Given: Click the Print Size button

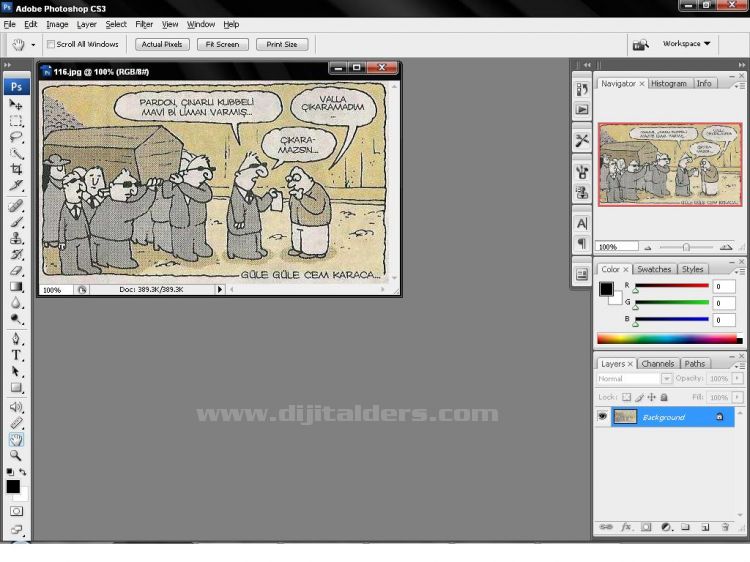Looking at the screenshot, I should (282, 44).
